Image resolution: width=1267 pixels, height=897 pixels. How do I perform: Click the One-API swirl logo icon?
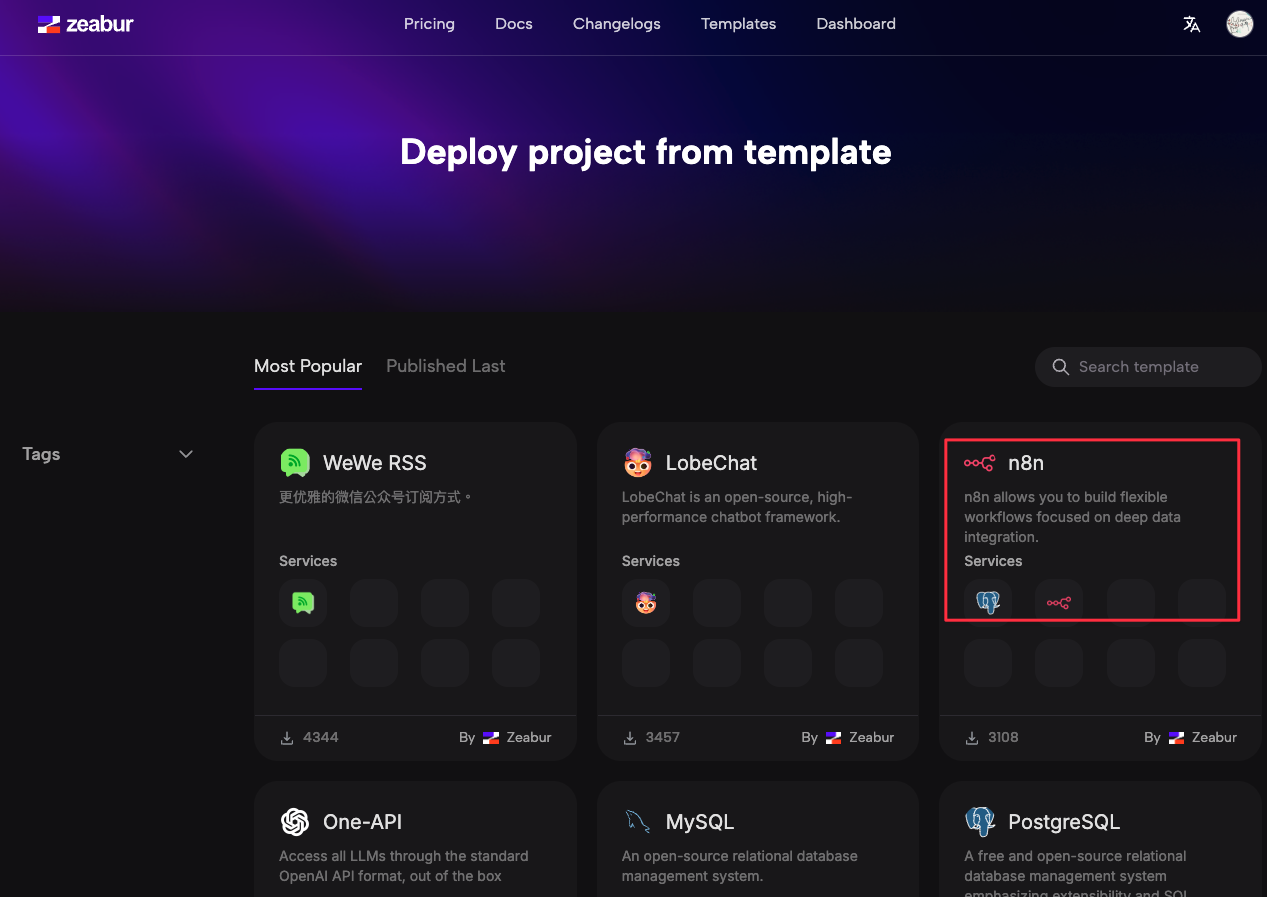tap(295, 821)
